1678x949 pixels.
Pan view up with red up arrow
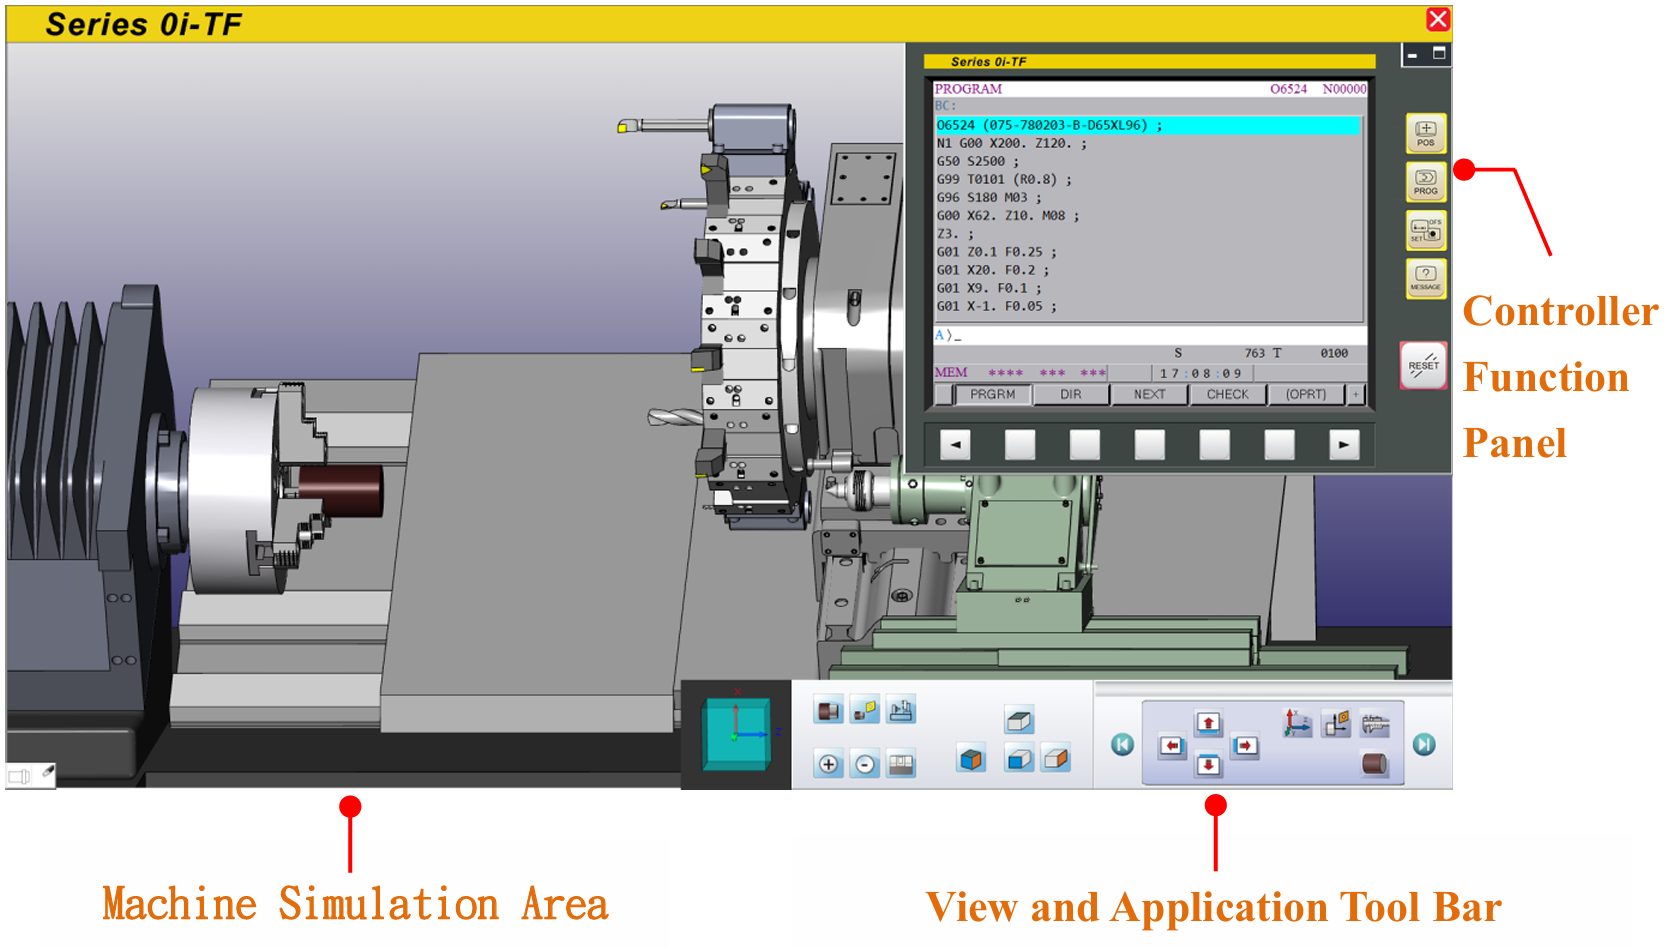coord(1208,723)
